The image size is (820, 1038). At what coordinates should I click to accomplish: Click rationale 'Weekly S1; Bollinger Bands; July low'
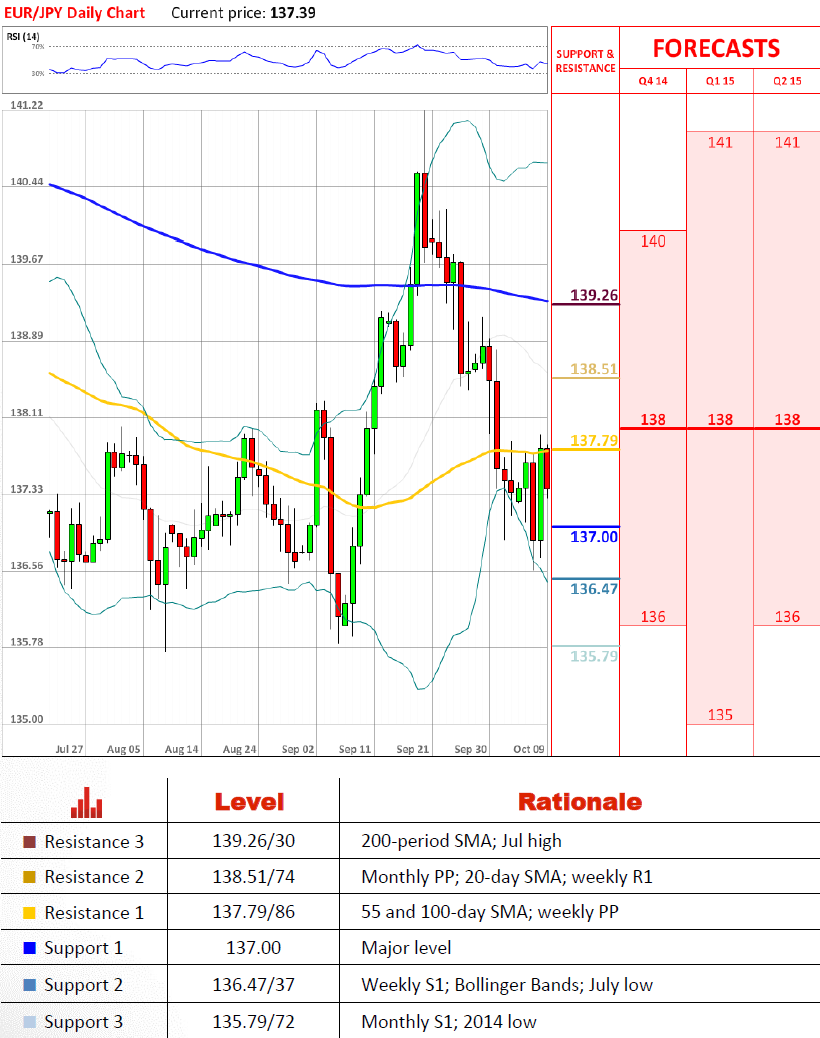click(507, 986)
